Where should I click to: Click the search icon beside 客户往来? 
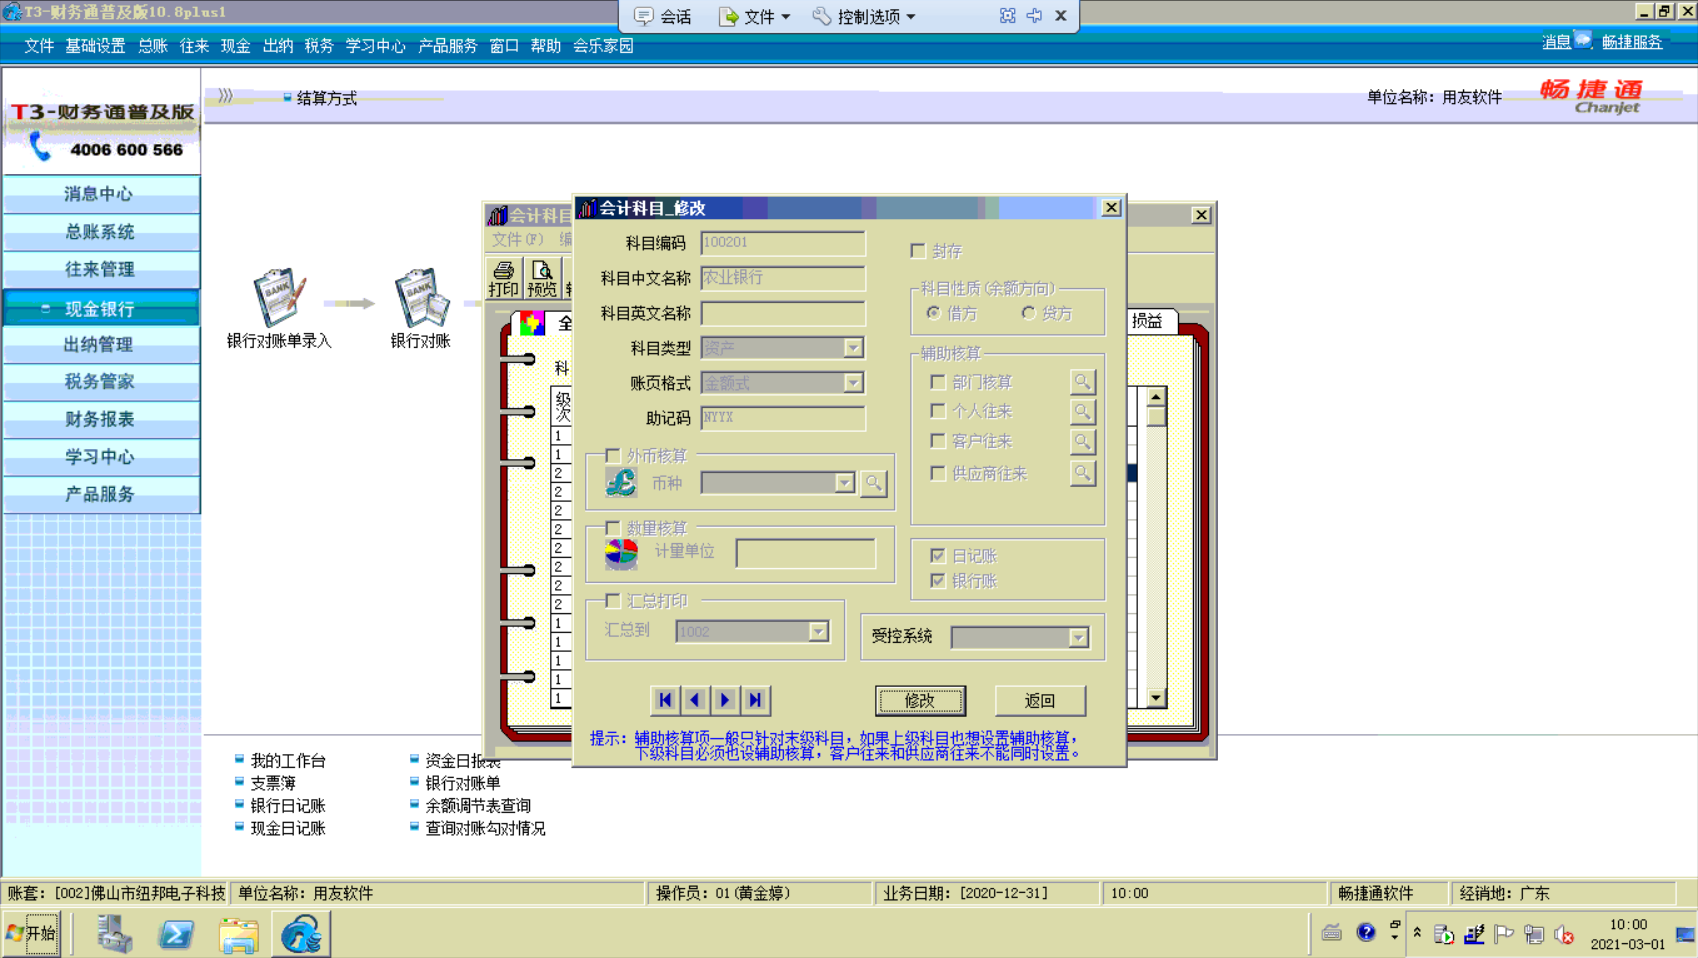tap(1082, 441)
